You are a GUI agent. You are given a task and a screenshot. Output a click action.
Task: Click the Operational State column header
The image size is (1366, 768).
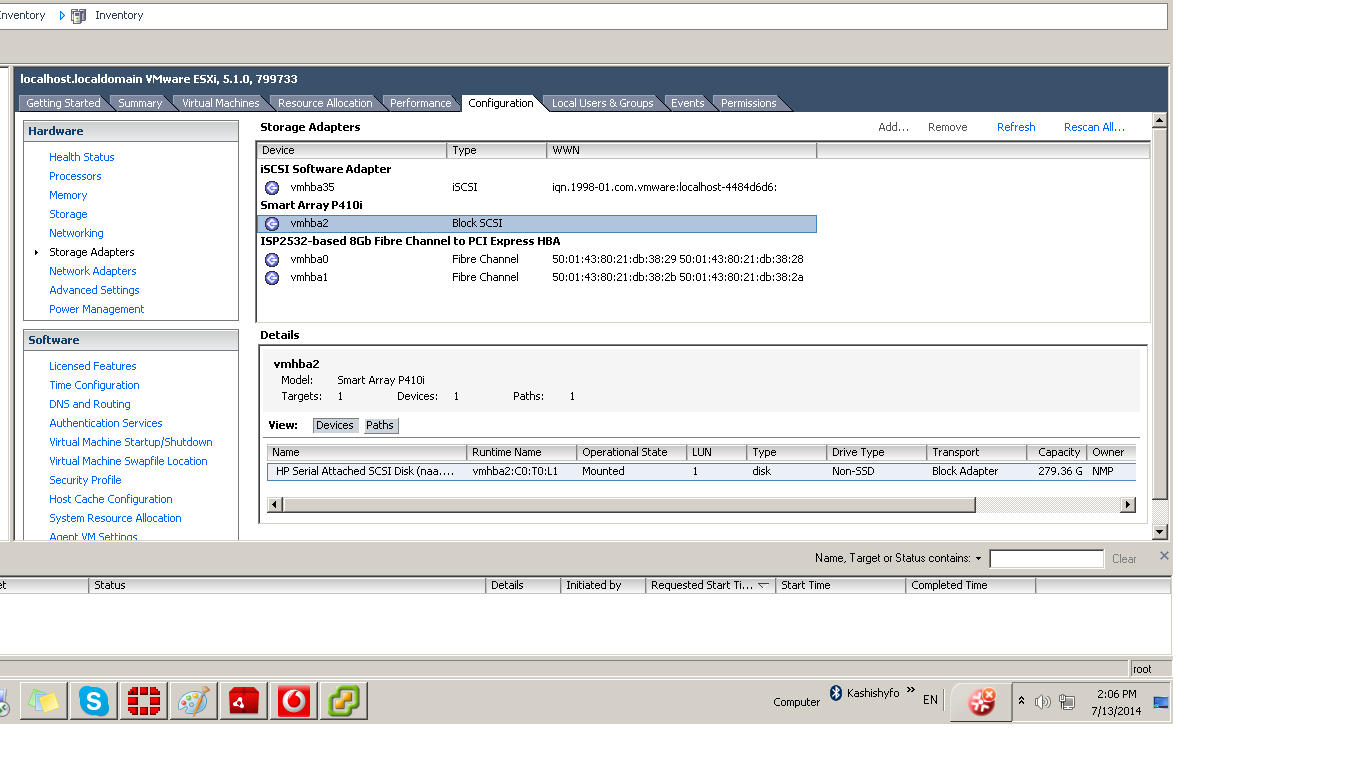pos(632,452)
